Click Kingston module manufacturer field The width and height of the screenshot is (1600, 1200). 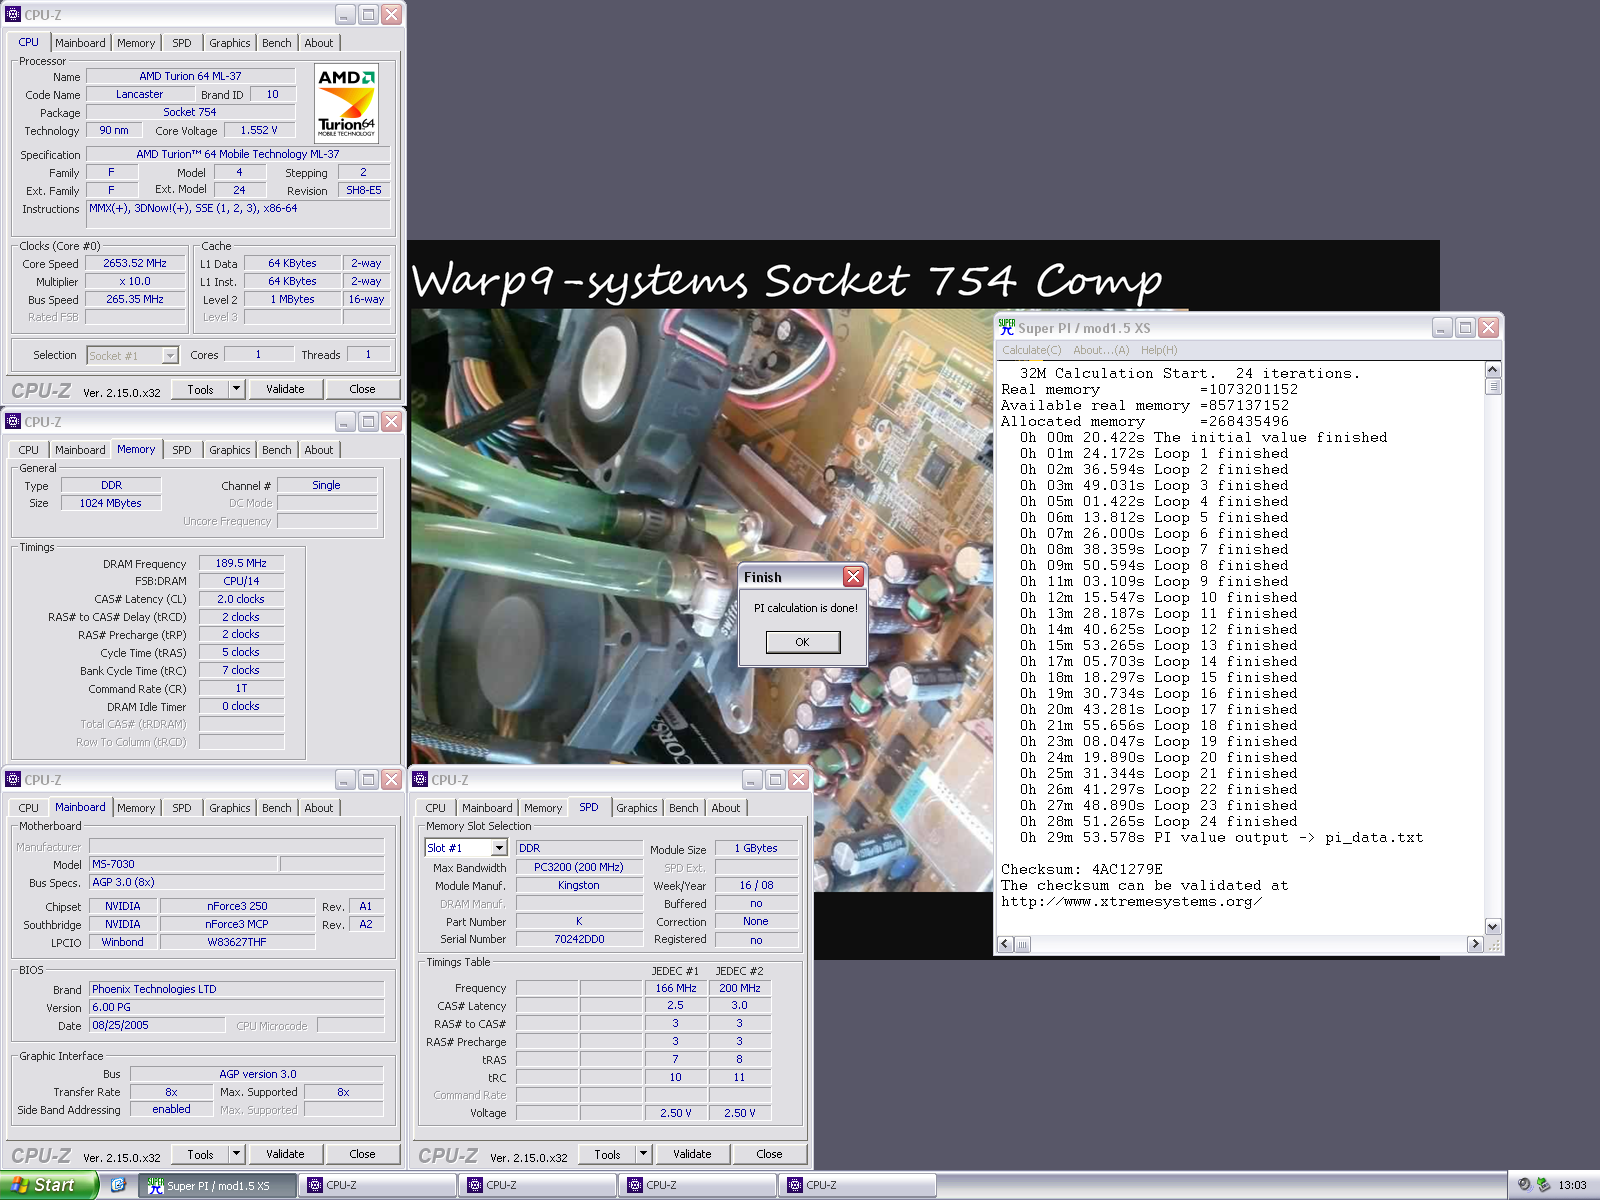(x=579, y=885)
